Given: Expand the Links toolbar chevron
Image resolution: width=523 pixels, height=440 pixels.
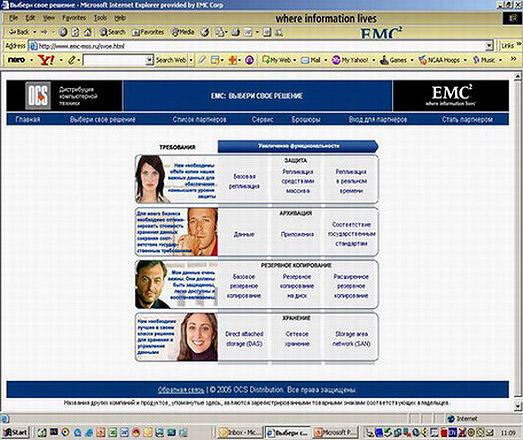Looking at the screenshot, I should [519, 44].
